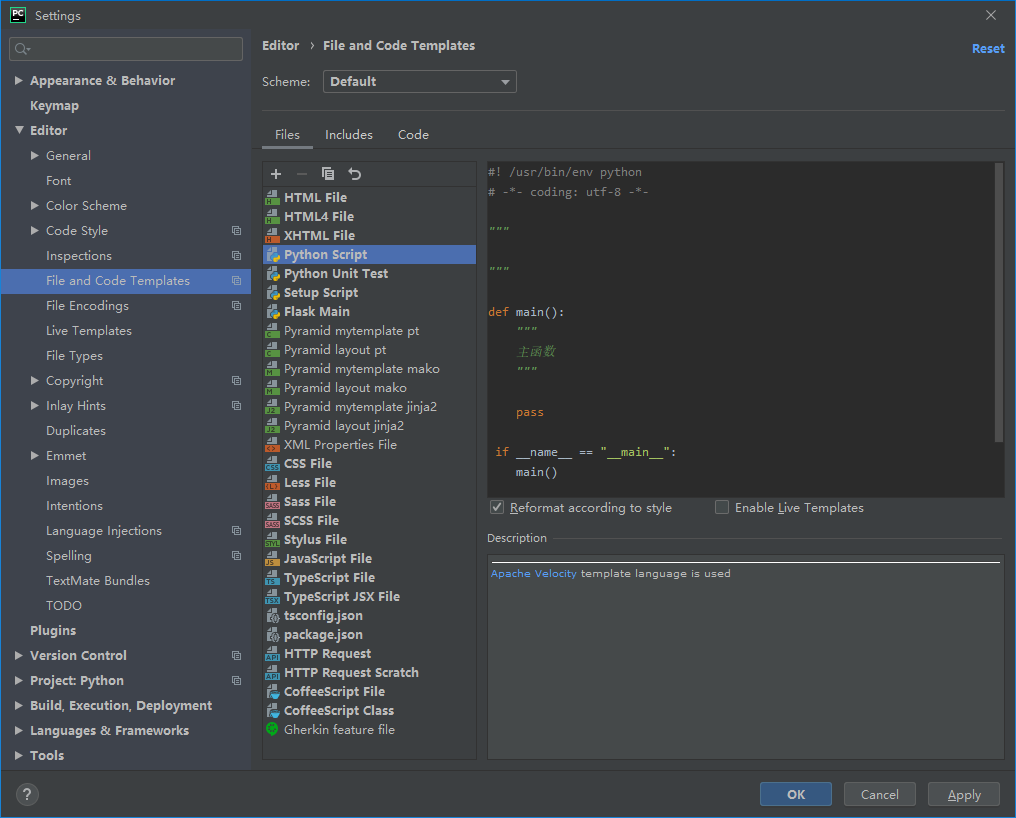Click project-level icon beside Version Control

tap(237, 655)
